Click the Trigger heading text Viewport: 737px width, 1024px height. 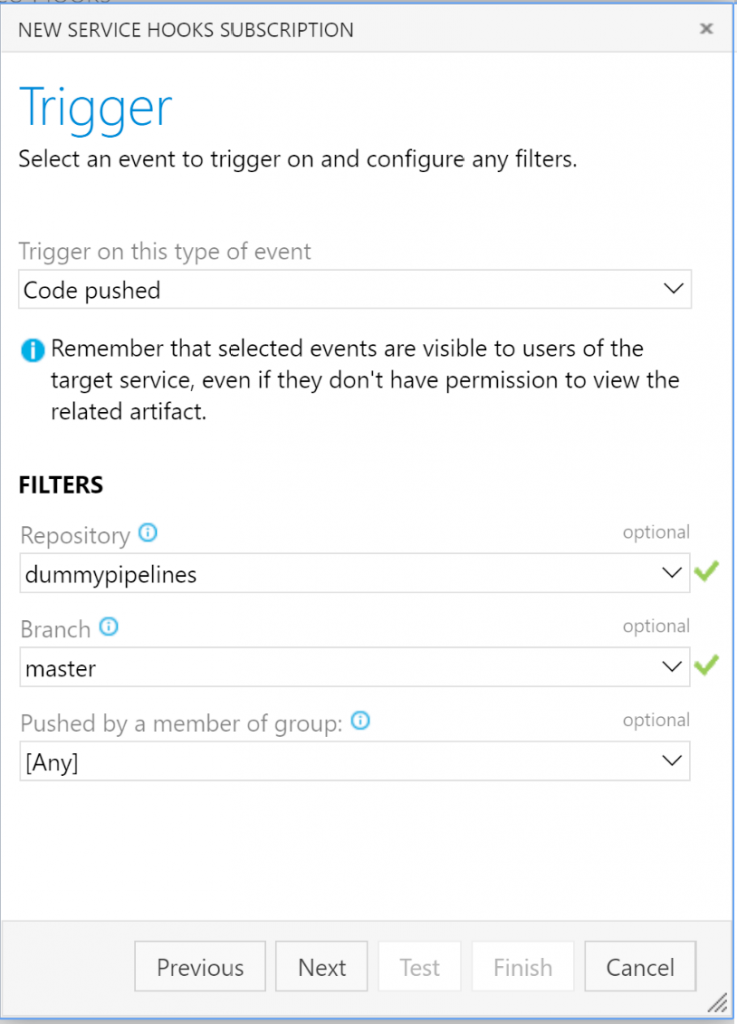coord(96,107)
